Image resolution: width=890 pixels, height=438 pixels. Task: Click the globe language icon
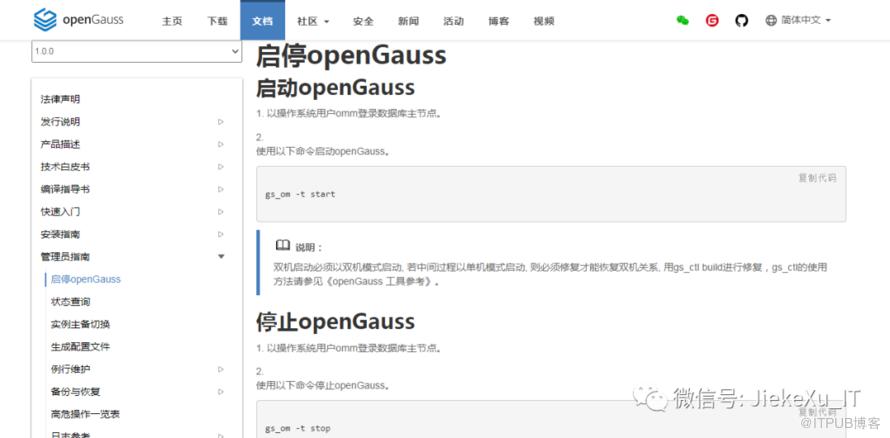pyautogui.click(x=771, y=20)
